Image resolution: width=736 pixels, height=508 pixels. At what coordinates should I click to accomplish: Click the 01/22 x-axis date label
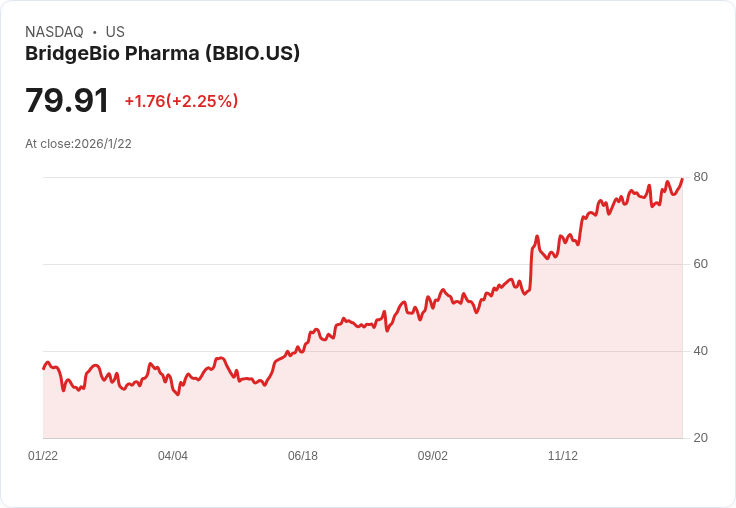43,455
